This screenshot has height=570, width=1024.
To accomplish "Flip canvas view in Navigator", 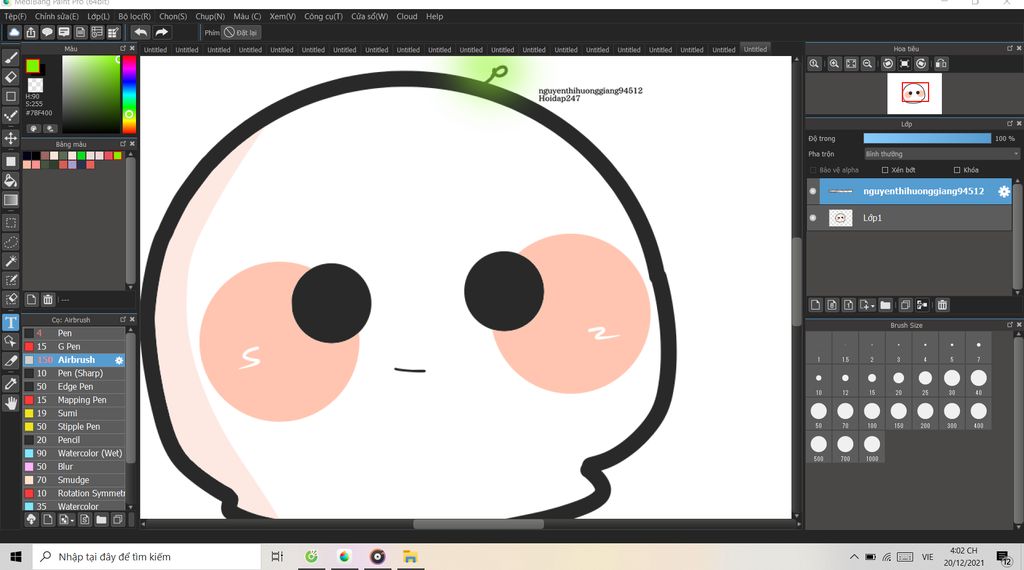I will [x=941, y=63].
